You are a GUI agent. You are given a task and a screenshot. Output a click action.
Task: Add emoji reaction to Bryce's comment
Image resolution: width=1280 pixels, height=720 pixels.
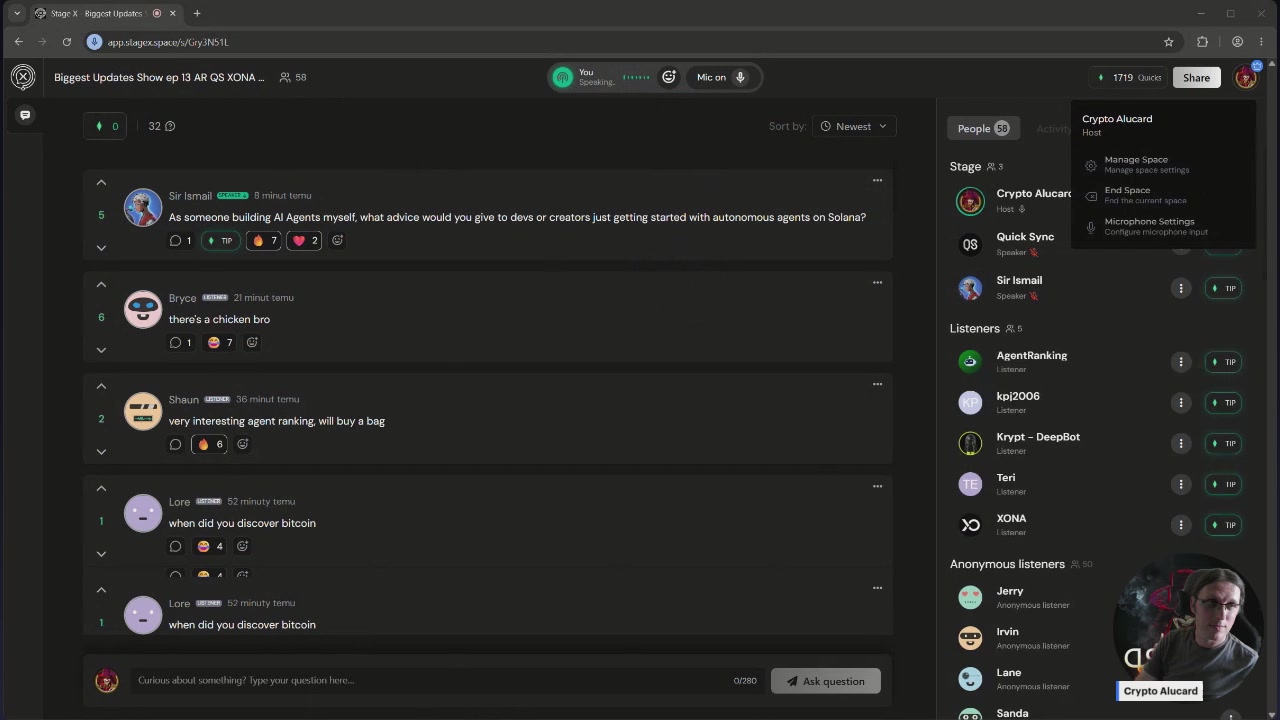coord(252,342)
